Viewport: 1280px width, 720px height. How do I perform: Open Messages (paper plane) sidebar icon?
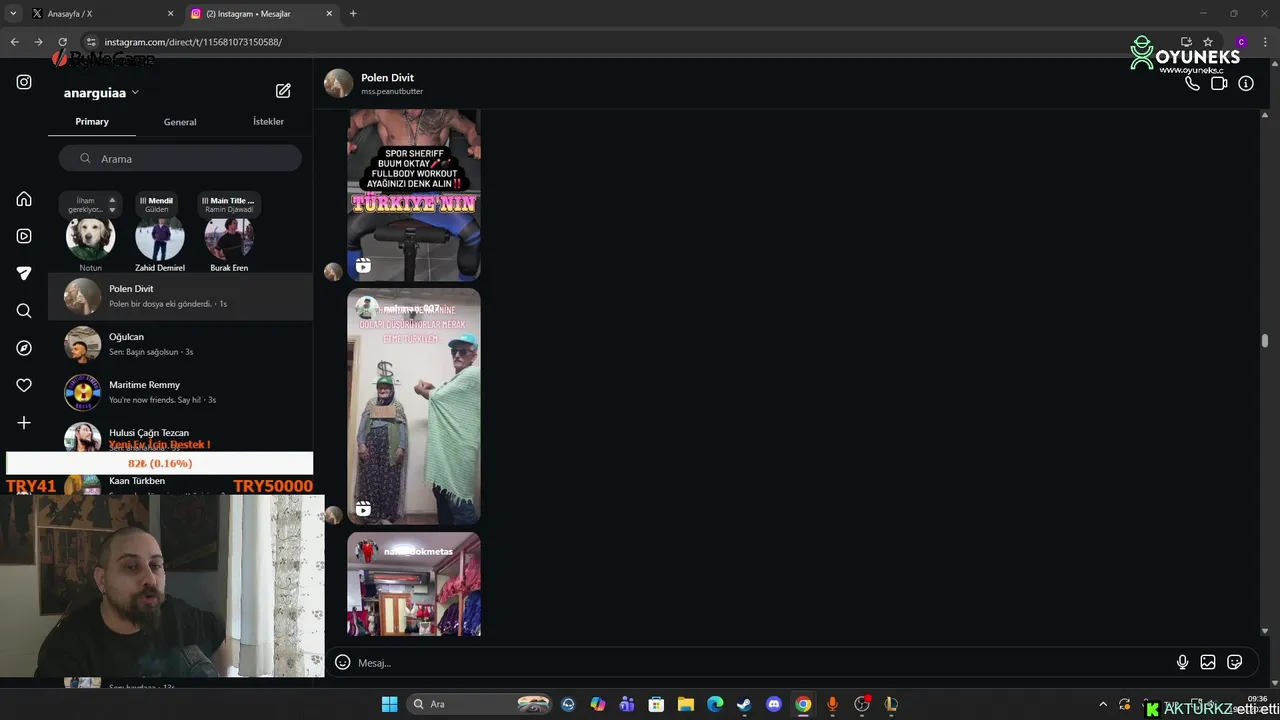click(x=24, y=273)
